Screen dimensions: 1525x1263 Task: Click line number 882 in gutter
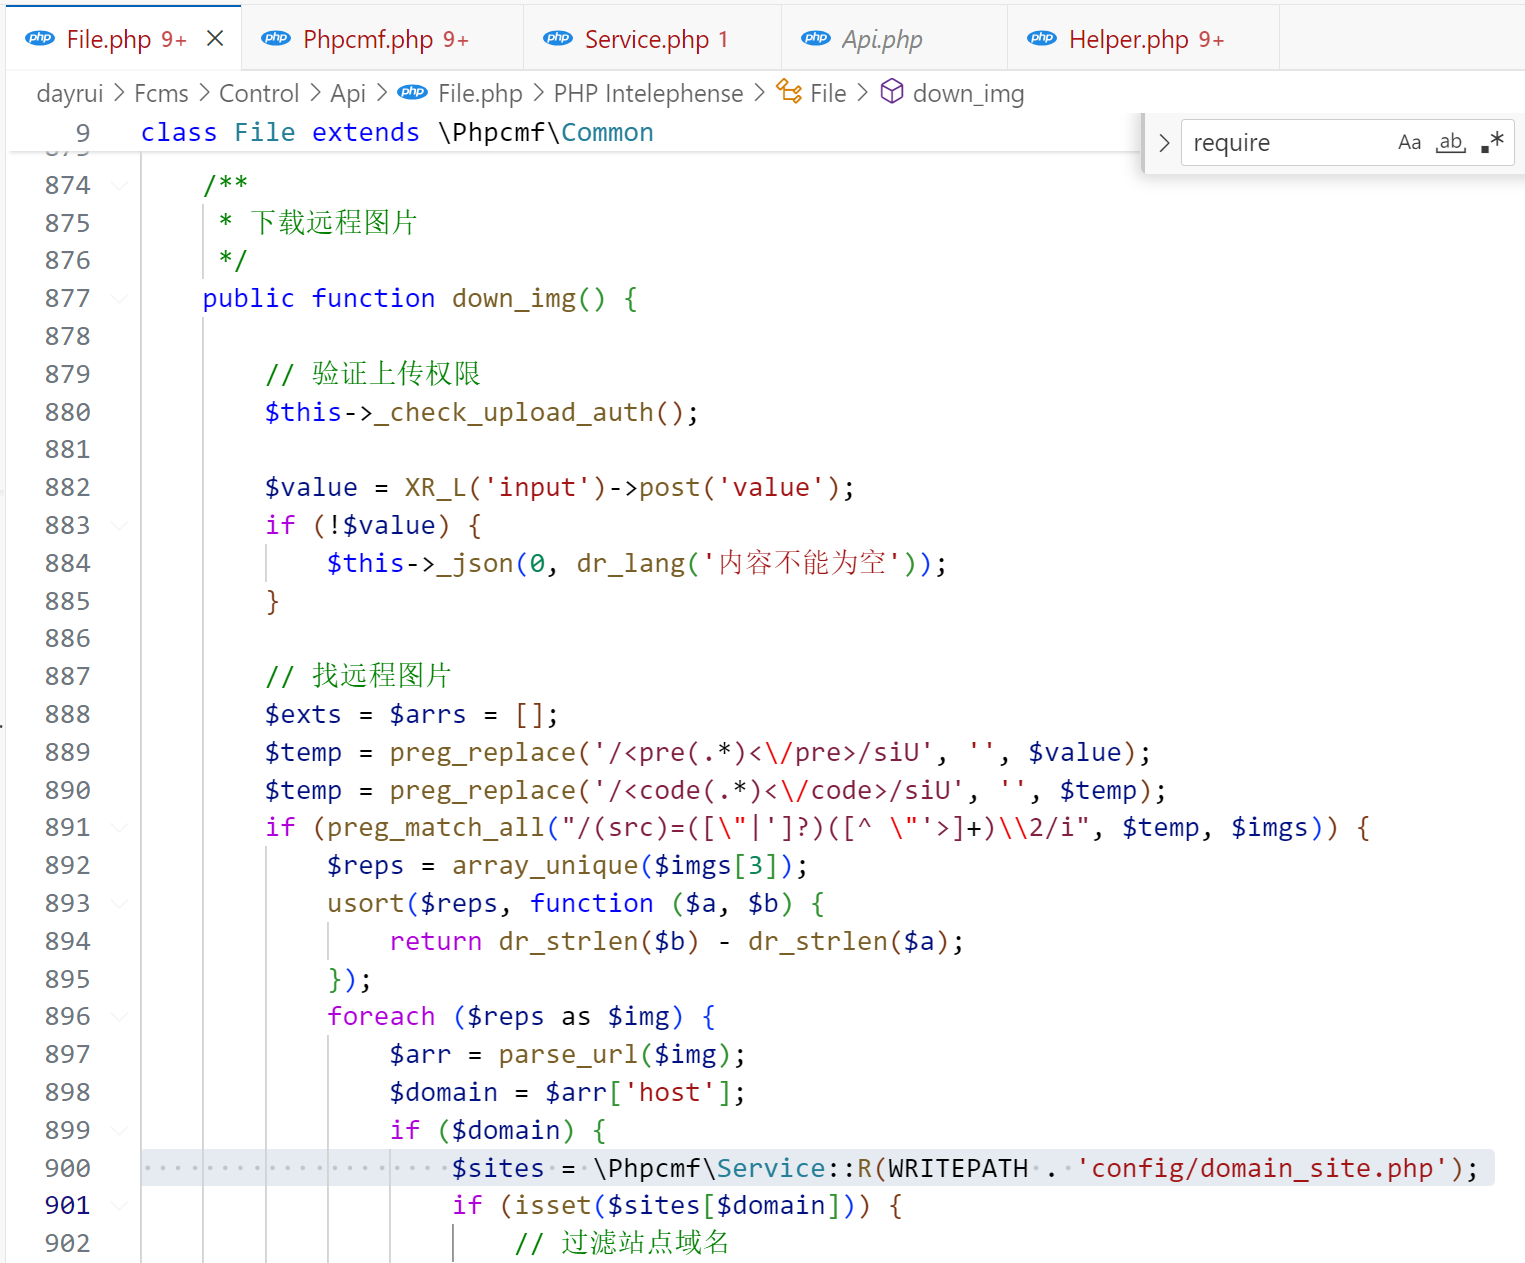tap(67, 487)
